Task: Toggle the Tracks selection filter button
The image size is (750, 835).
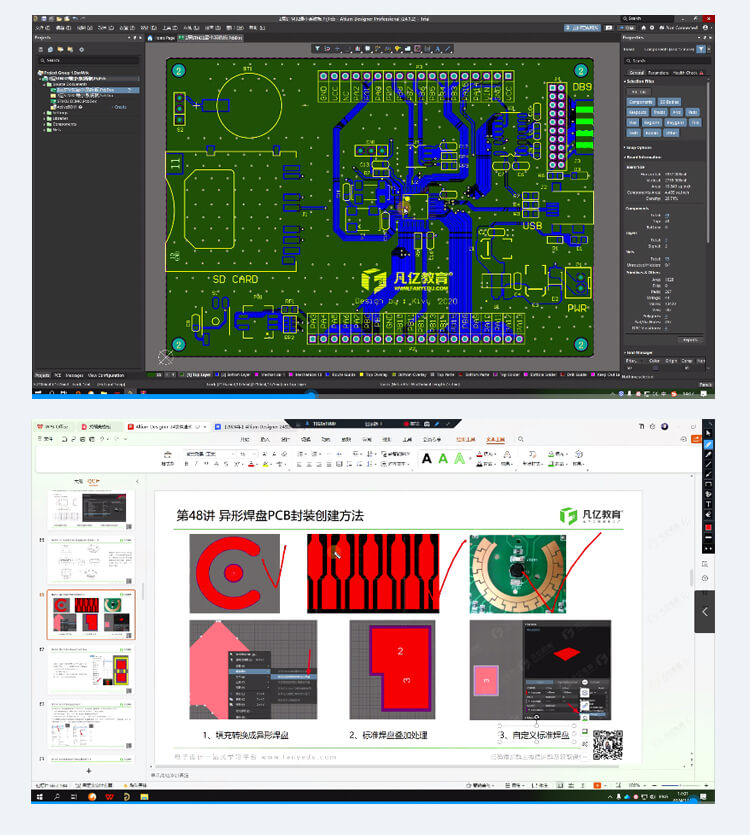Action: 659,112
